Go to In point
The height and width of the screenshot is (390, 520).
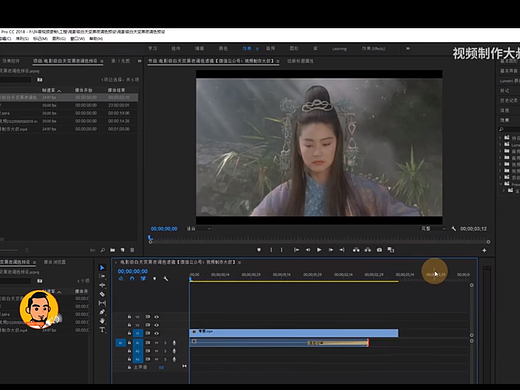click(x=296, y=250)
